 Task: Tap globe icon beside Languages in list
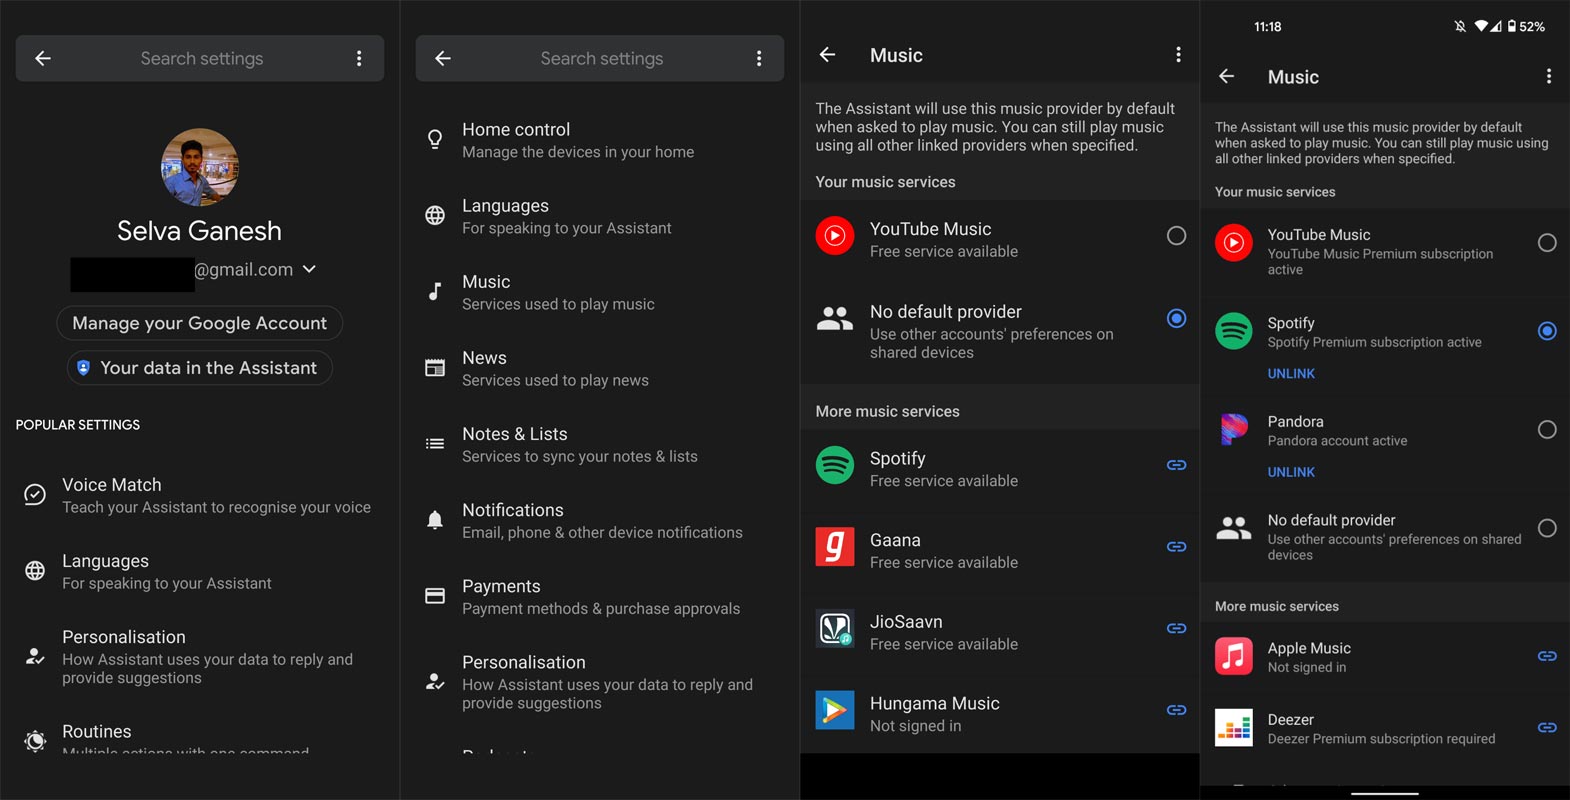(x=435, y=215)
